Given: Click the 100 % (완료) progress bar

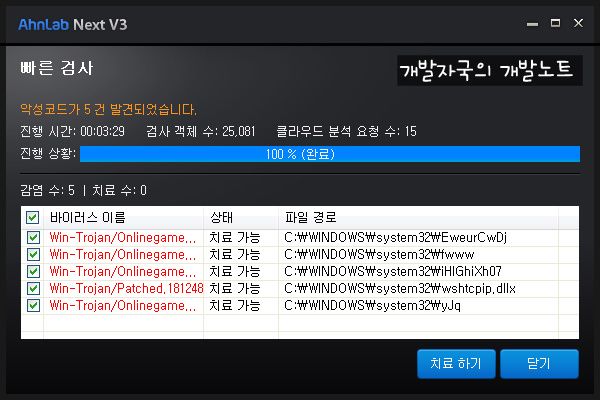Looking at the screenshot, I should tap(330, 154).
